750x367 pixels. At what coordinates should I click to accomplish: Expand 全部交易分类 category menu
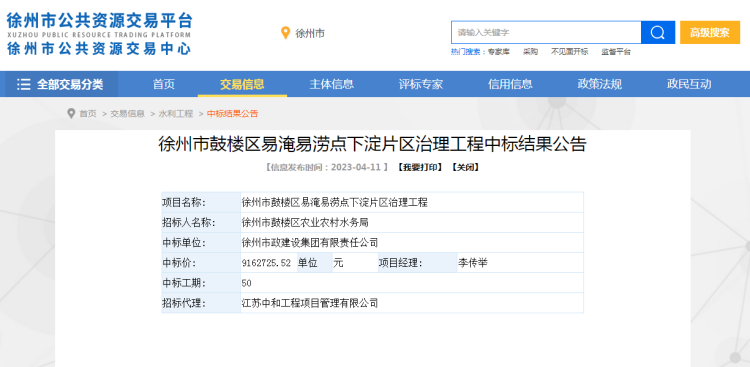[62, 84]
